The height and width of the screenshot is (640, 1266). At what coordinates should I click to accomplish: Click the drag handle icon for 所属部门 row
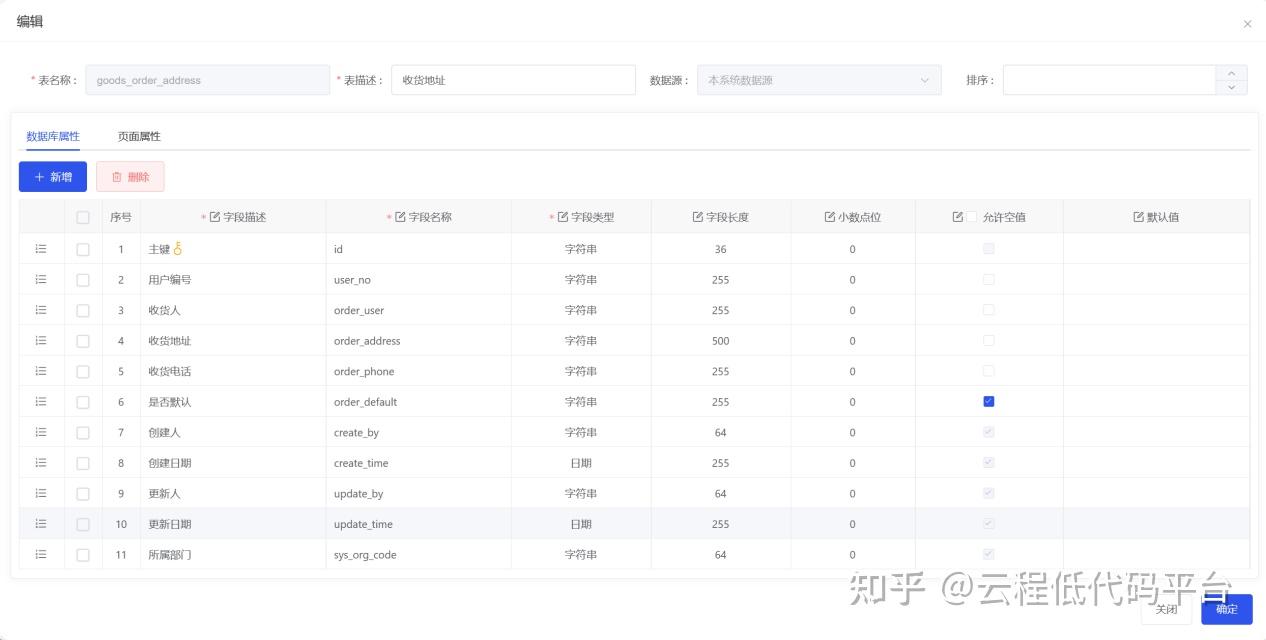click(x=41, y=554)
